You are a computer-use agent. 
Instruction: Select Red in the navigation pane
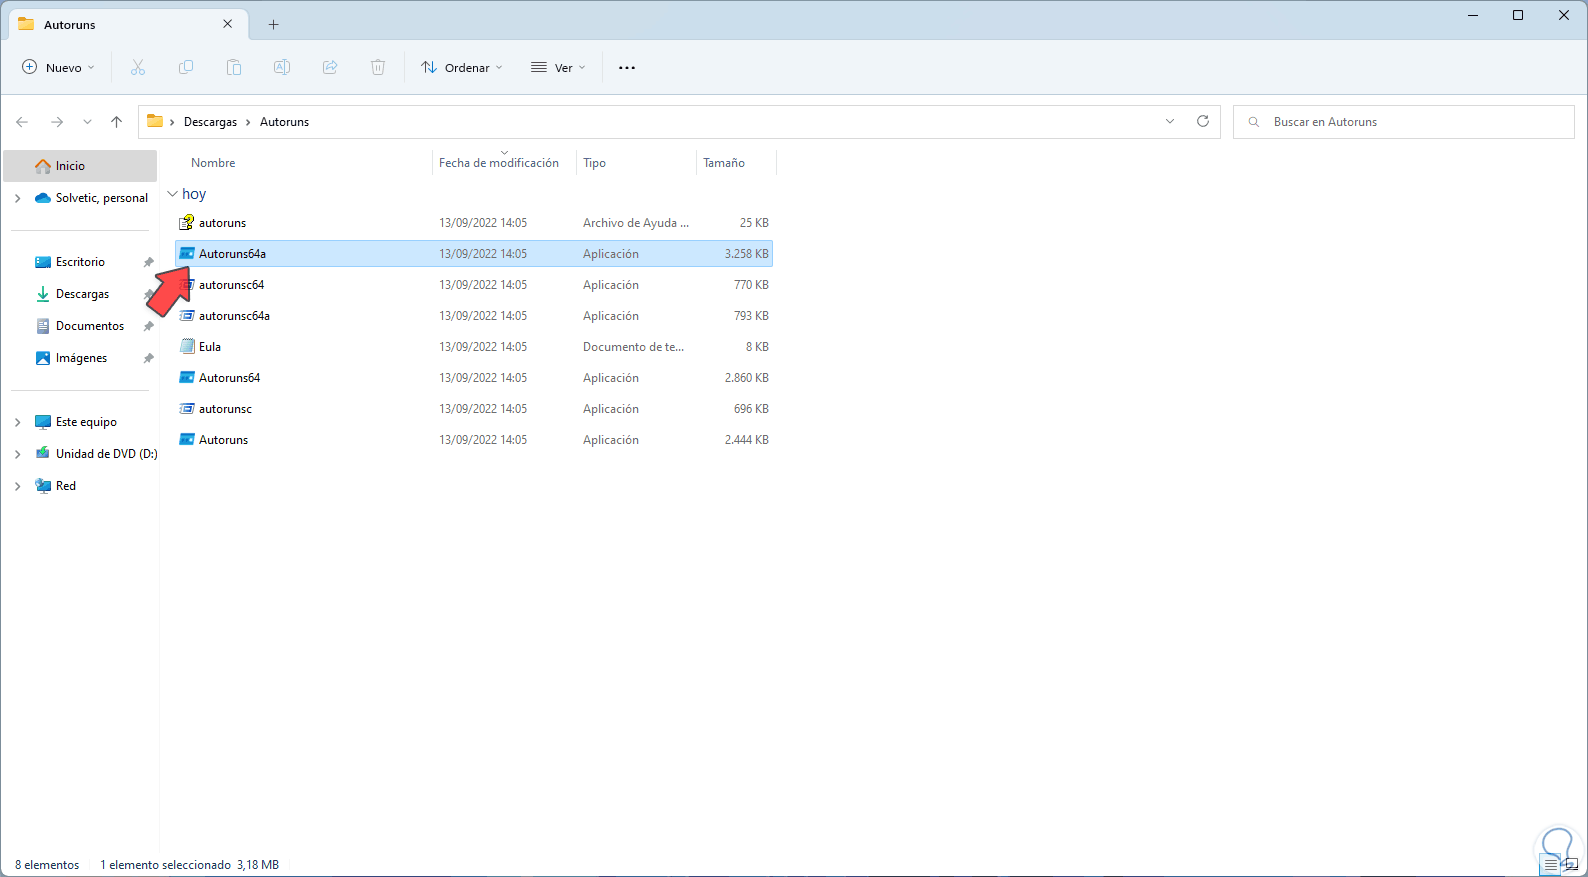[x=66, y=486]
